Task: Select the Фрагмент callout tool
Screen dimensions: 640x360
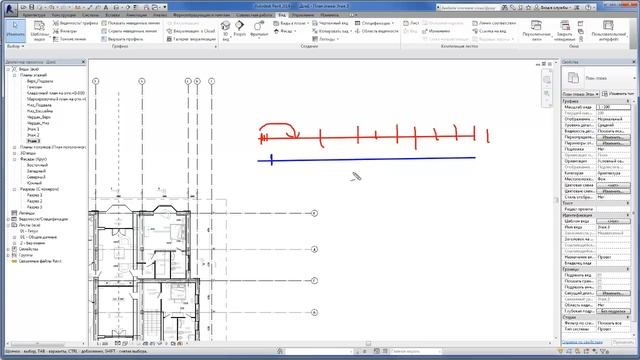Action: pyautogui.click(x=259, y=29)
